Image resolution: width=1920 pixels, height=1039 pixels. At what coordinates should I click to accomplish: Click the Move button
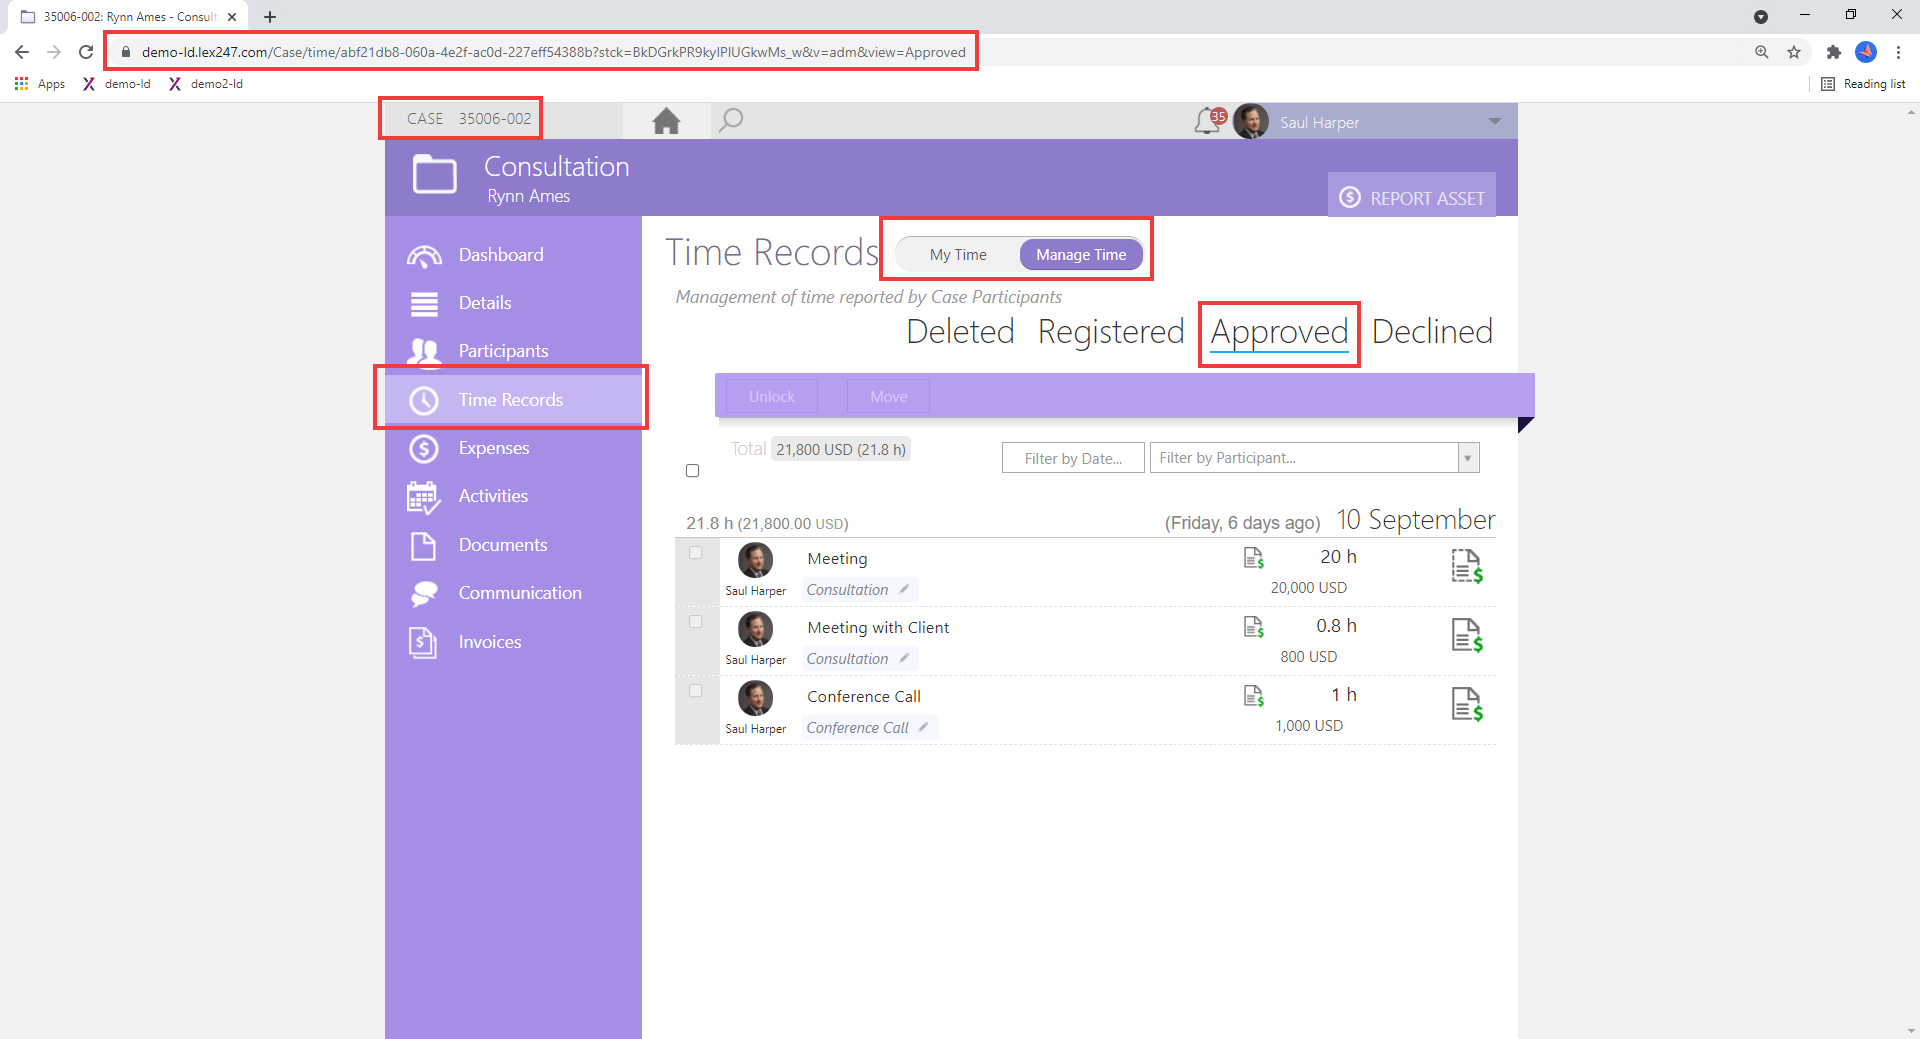pos(889,397)
